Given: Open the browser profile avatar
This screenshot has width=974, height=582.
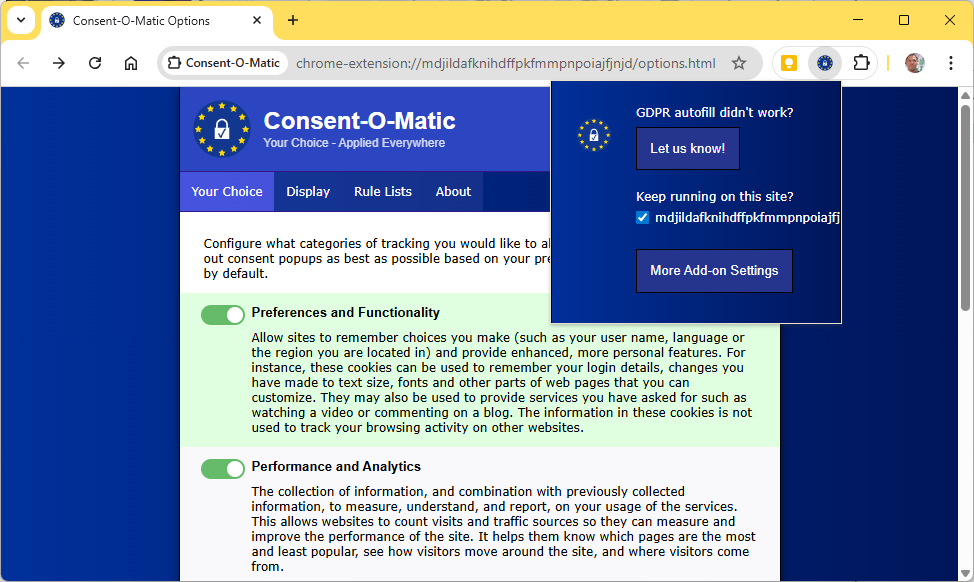Looking at the screenshot, I should click(913, 62).
